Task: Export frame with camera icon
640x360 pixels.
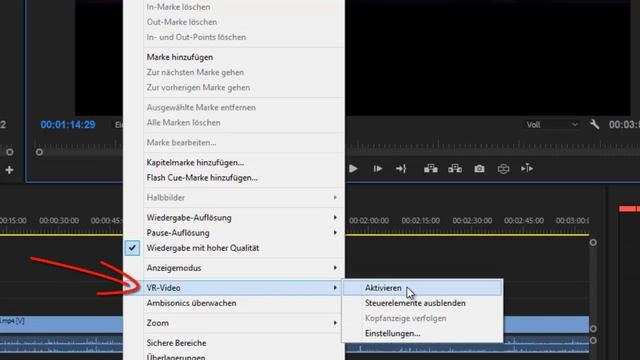Action: click(479, 169)
